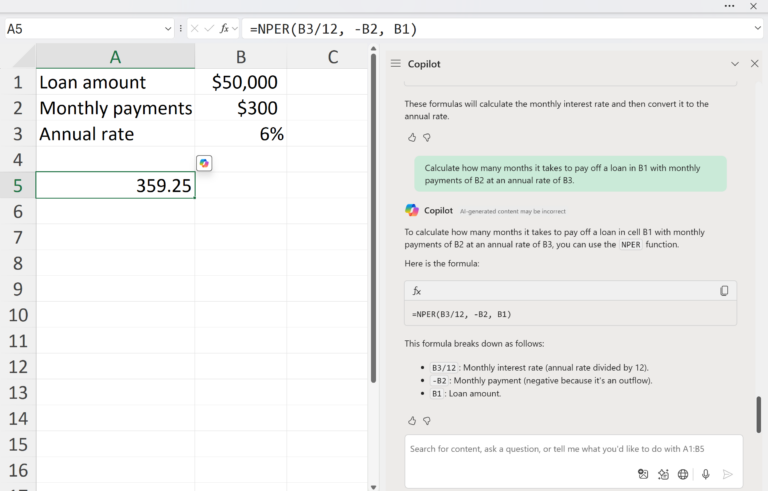Select column A header
The image size is (768, 491).
coord(115,57)
